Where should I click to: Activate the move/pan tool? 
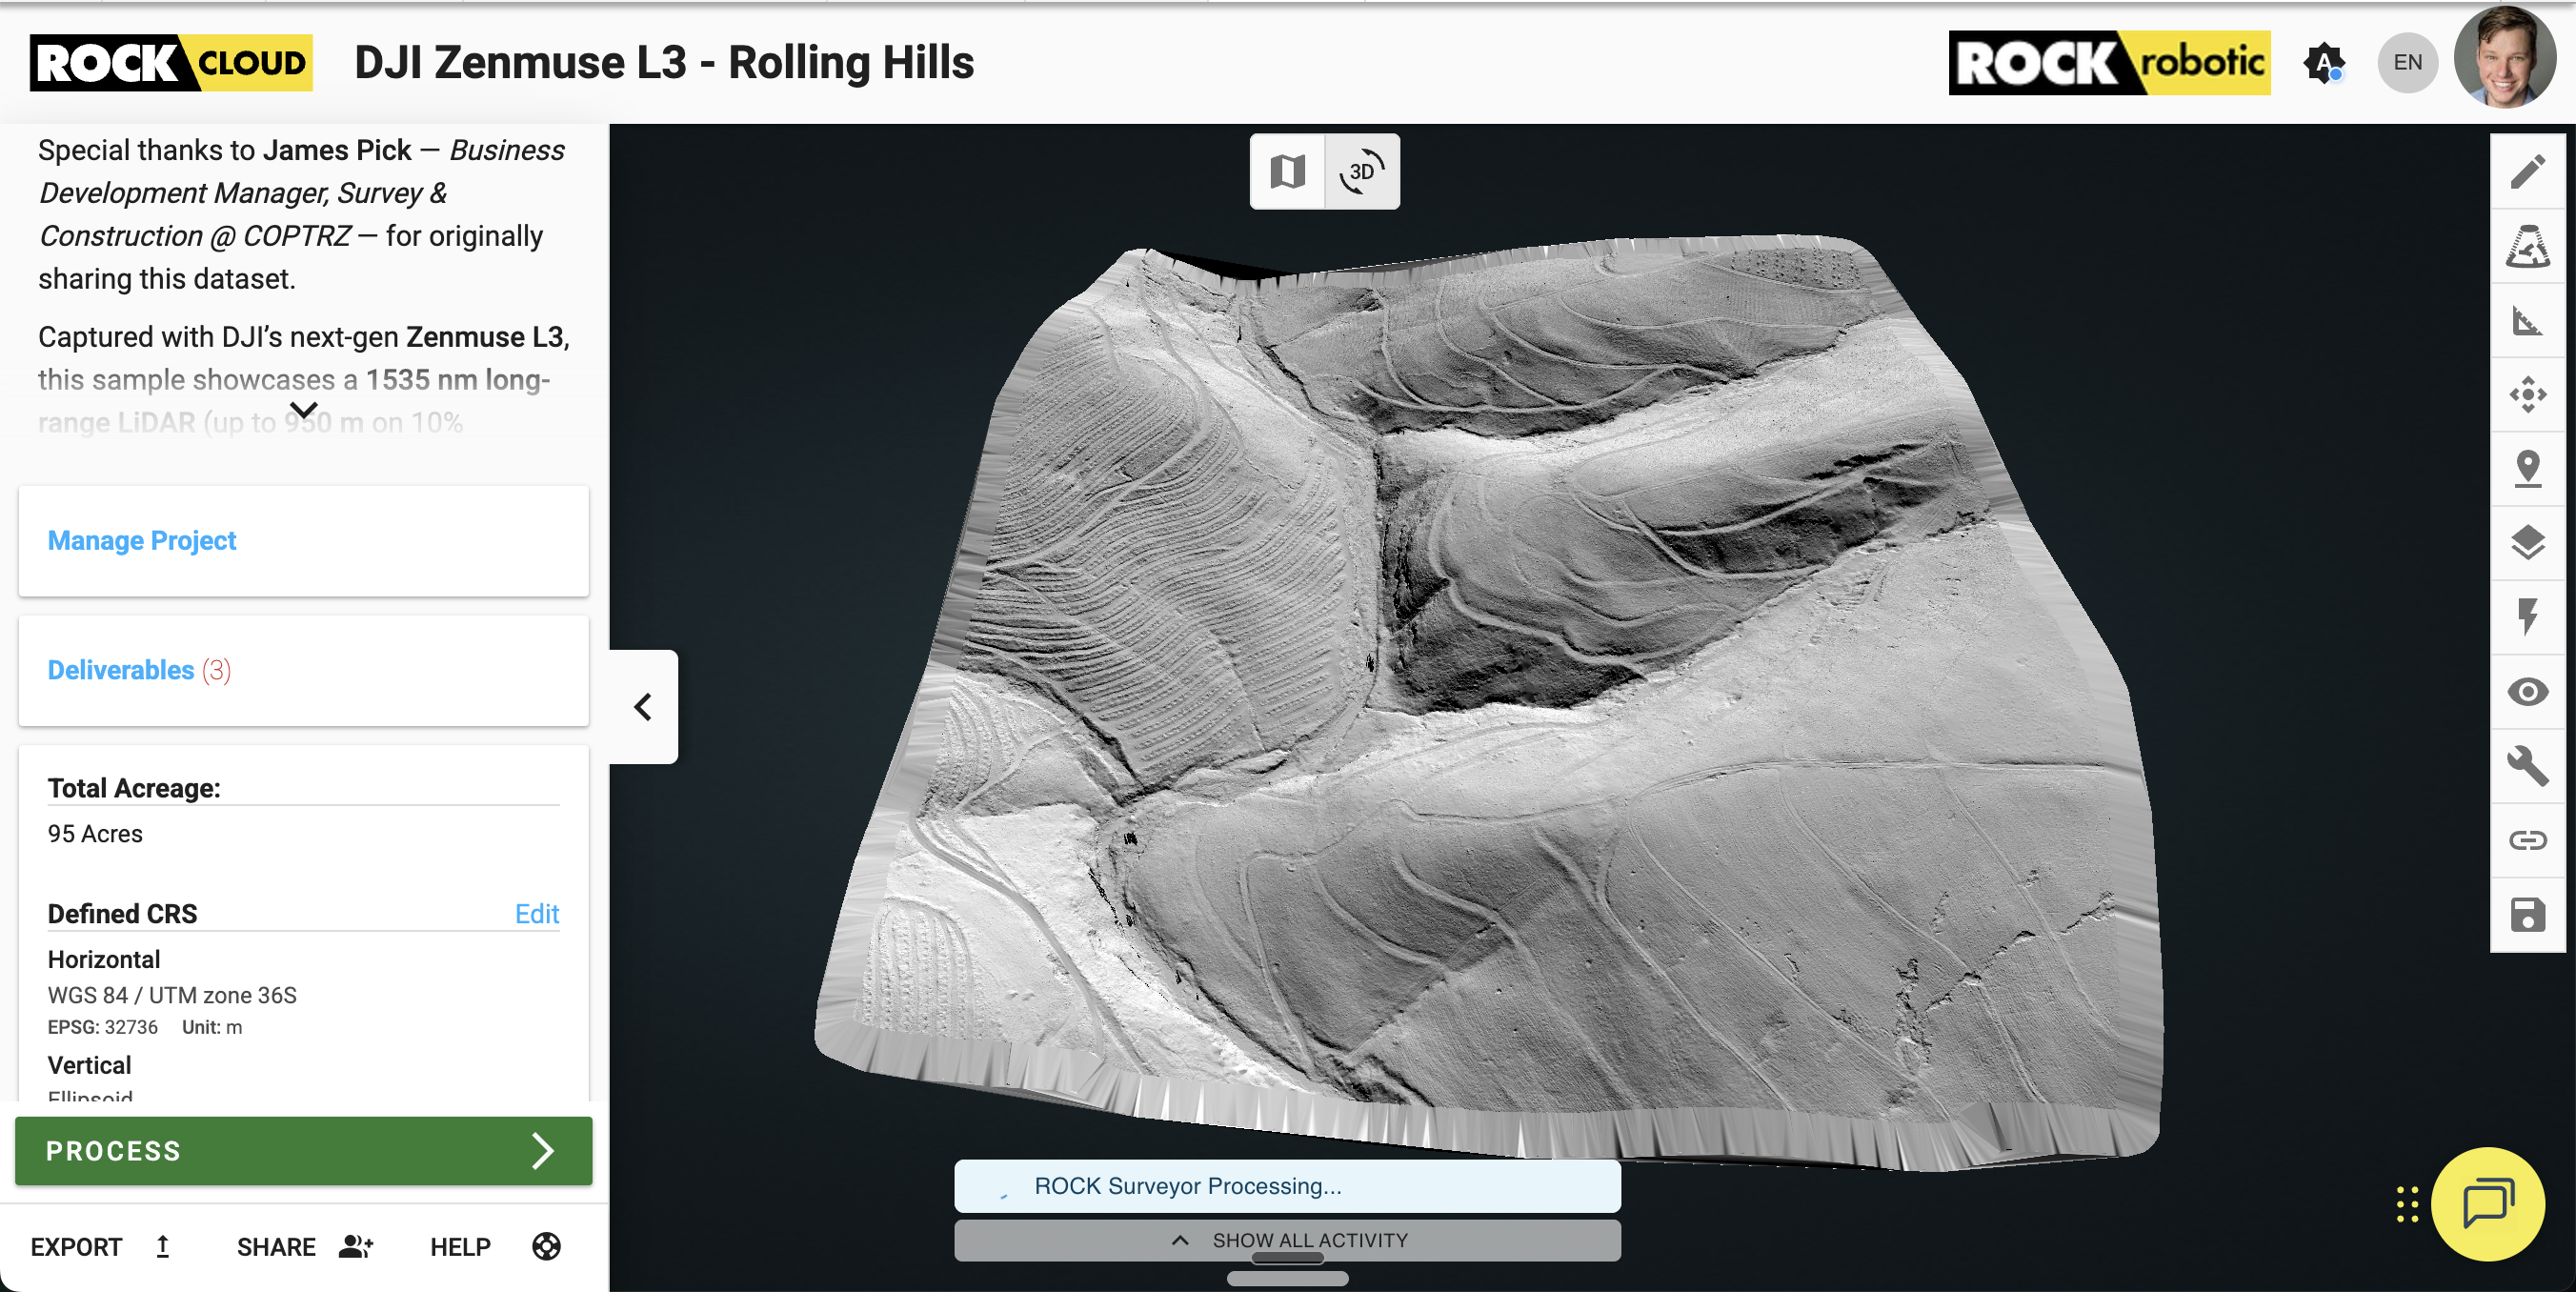coord(2528,394)
